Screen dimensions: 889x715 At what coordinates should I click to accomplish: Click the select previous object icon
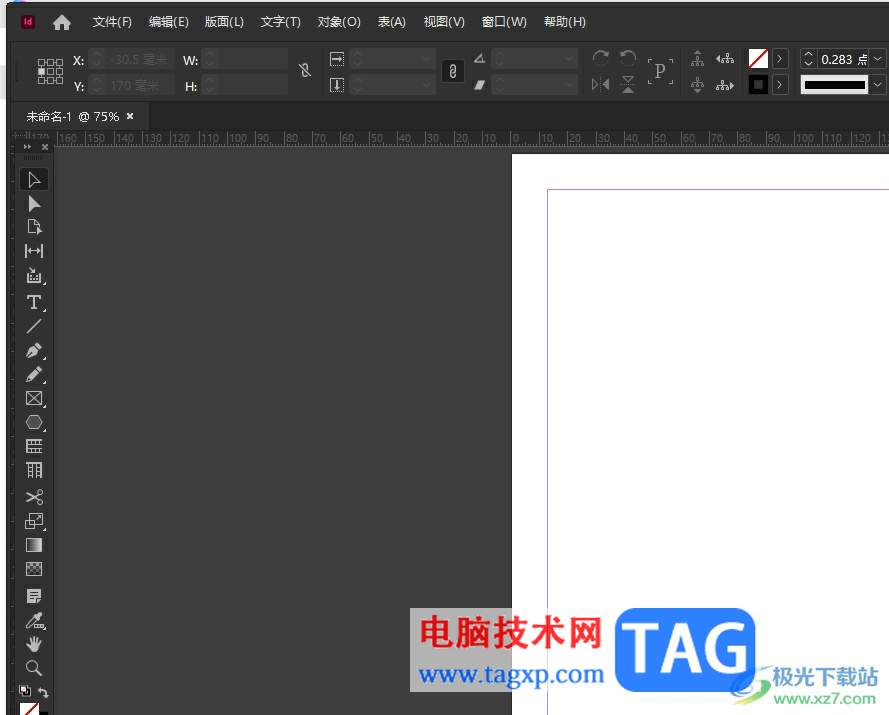[725, 58]
